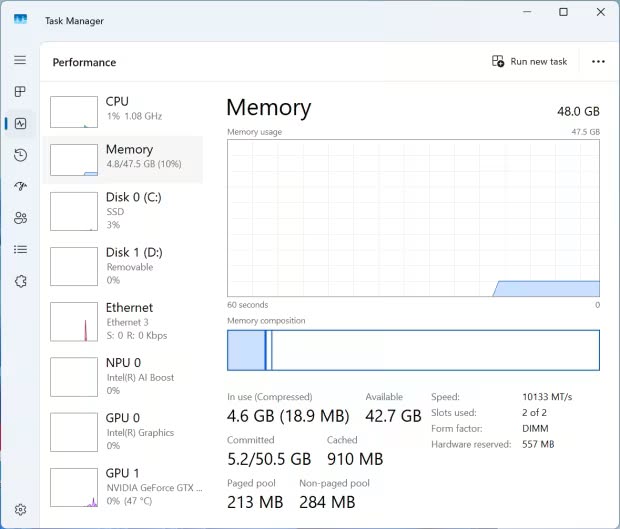Open the Startup apps page icon
Screen dimensions: 620x529
pyautogui.click(x=20, y=186)
